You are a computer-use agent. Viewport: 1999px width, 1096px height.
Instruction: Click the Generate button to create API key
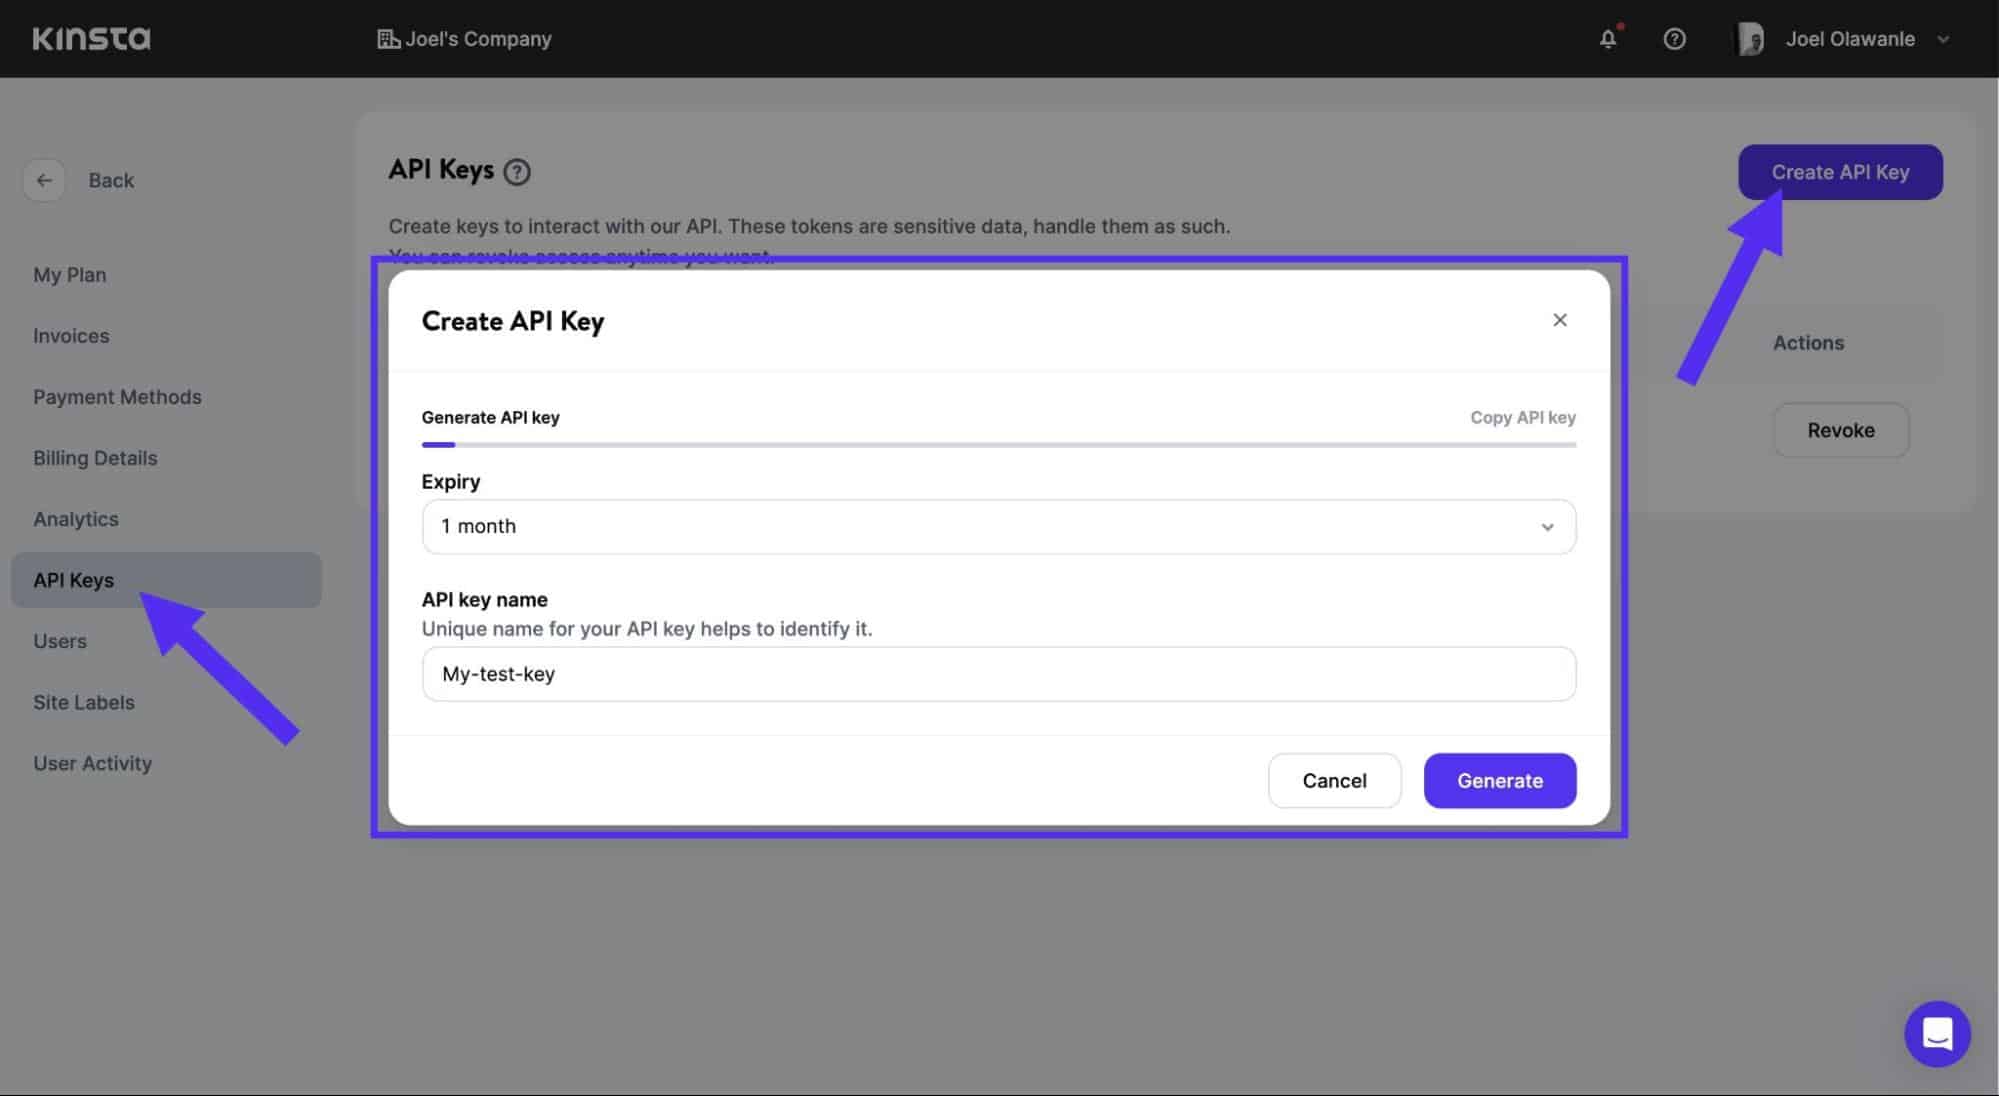coord(1500,780)
